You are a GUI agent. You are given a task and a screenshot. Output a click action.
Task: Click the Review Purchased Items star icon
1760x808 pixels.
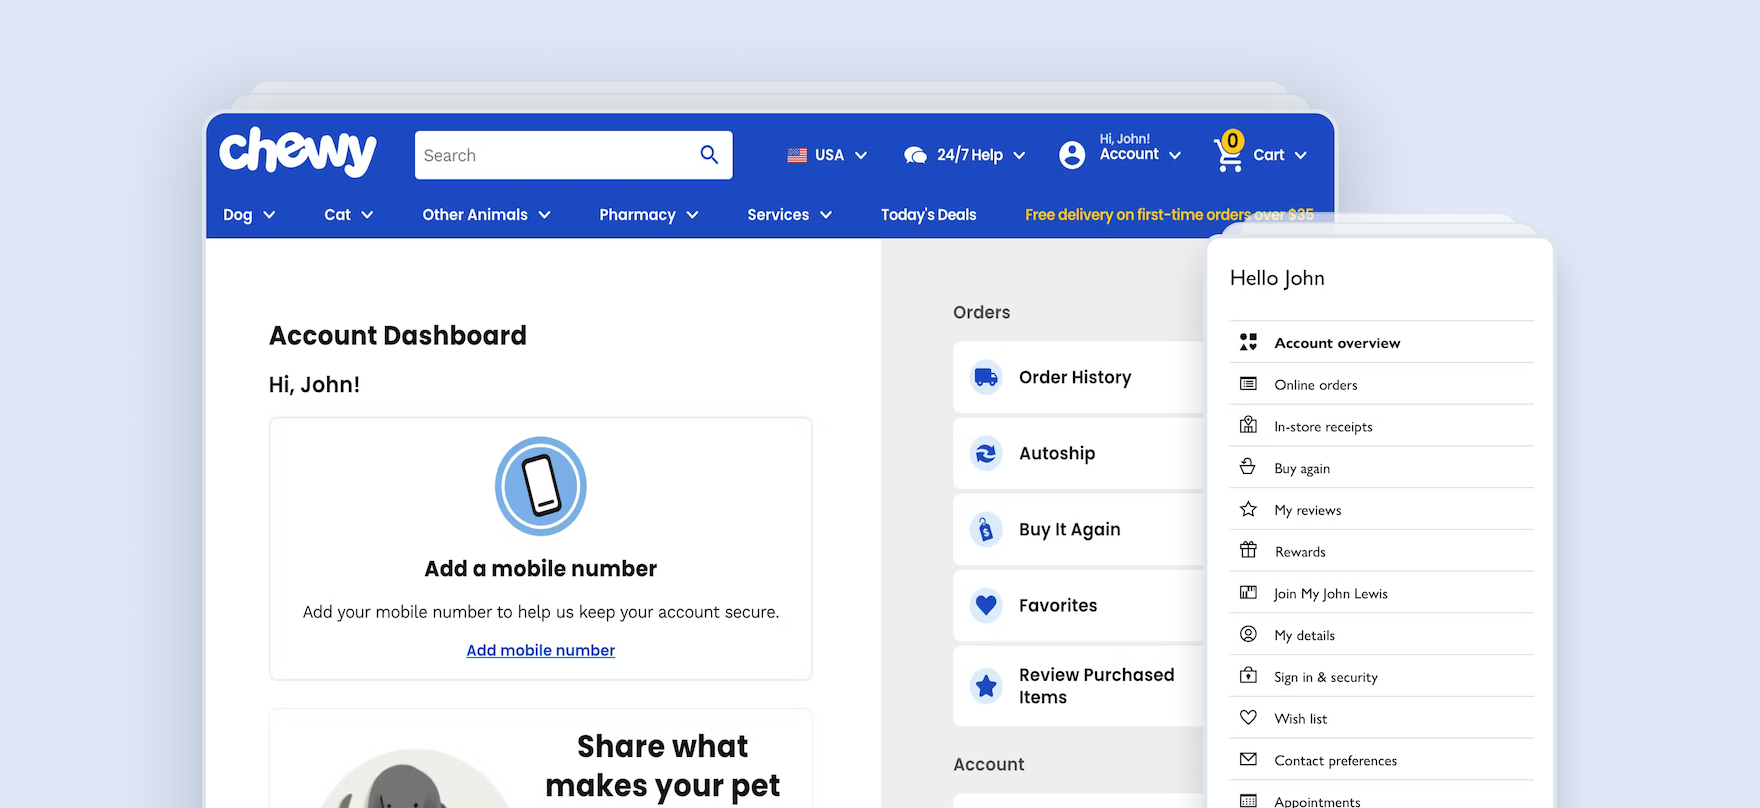click(986, 686)
